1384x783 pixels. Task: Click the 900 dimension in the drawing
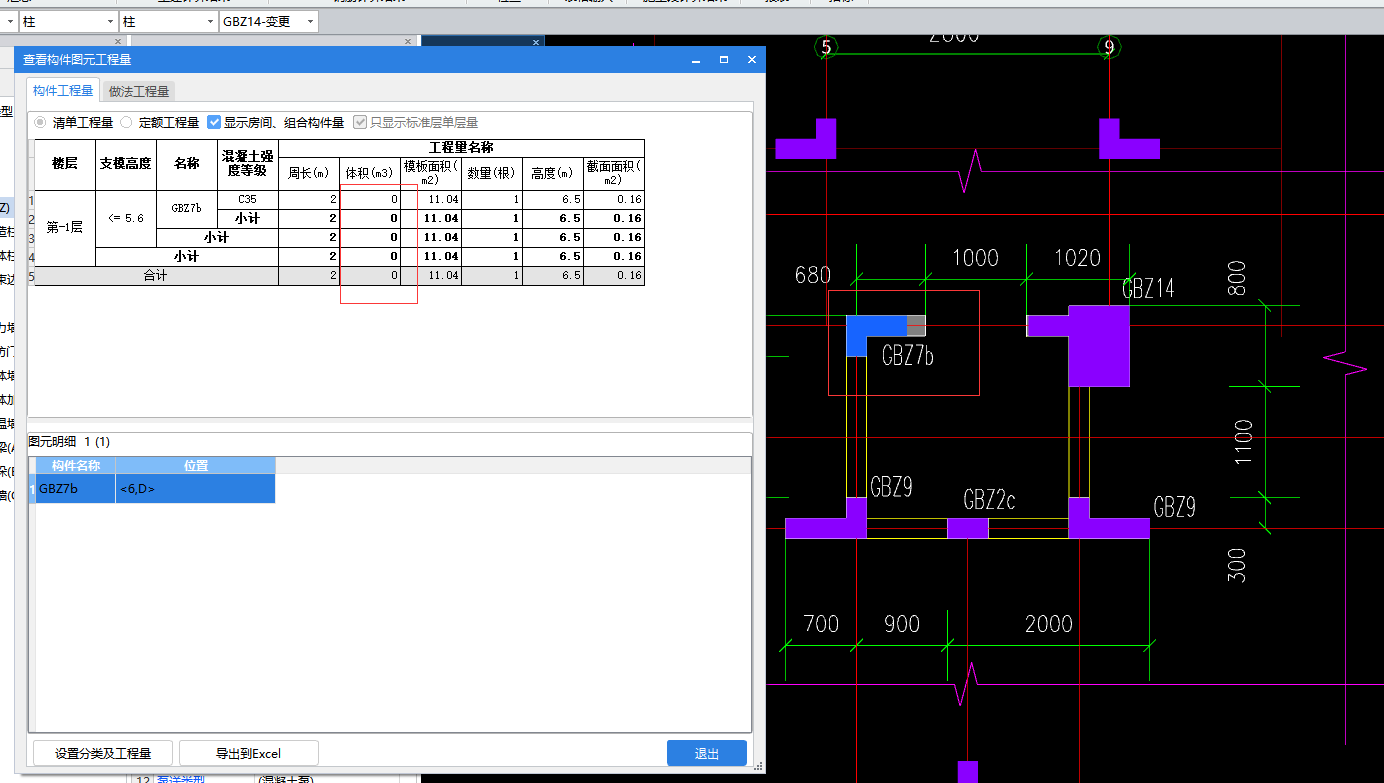click(902, 624)
